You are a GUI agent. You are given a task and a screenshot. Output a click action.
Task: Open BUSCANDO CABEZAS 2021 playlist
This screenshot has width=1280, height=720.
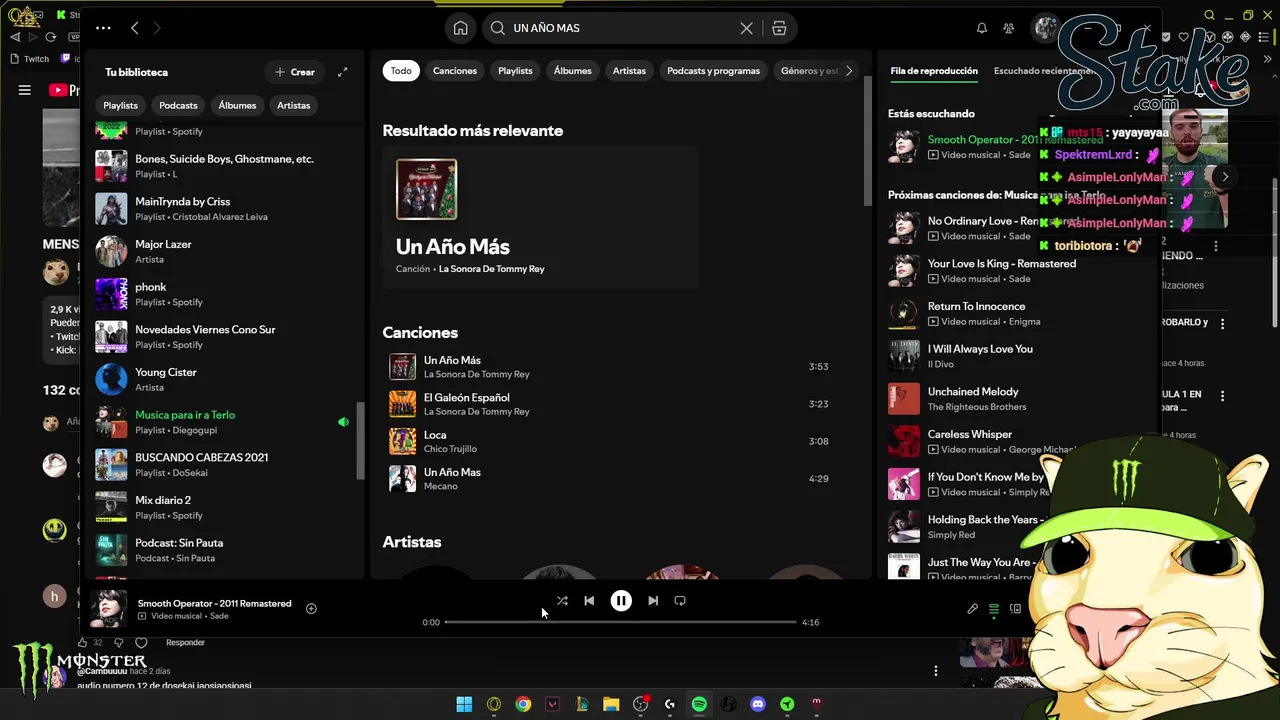click(226, 464)
